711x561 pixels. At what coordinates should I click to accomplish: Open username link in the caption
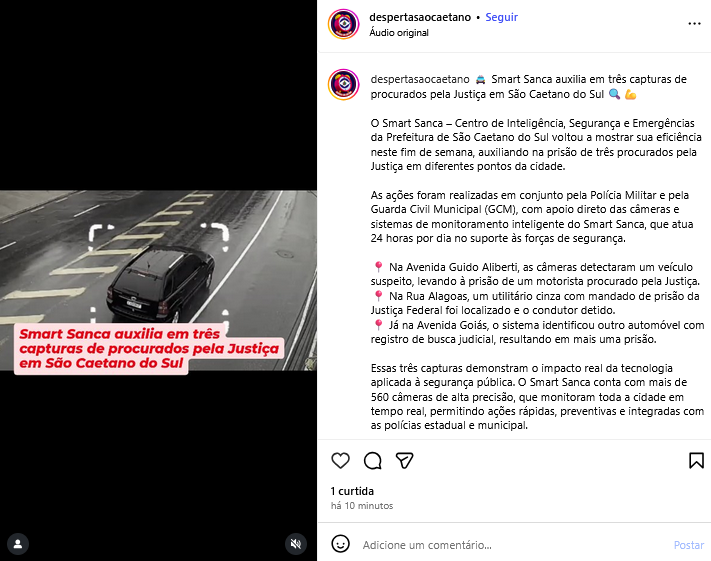coord(420,79)
